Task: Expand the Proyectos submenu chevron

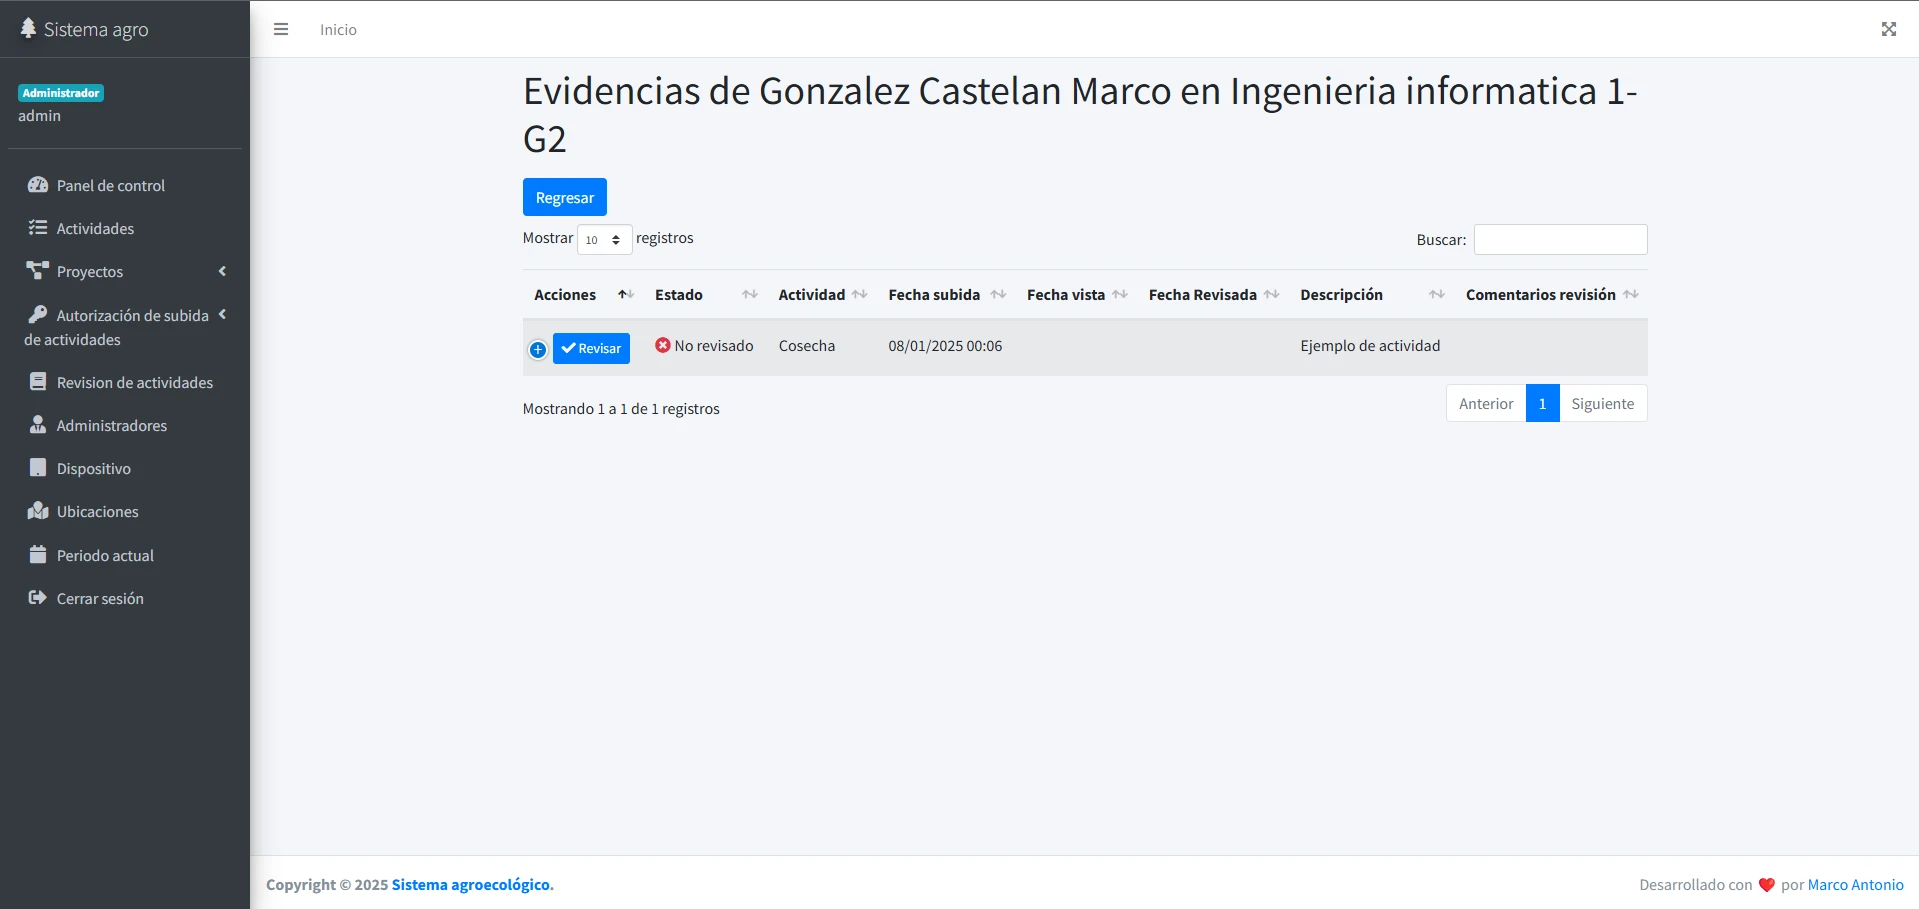Action: tap(222, 271)
